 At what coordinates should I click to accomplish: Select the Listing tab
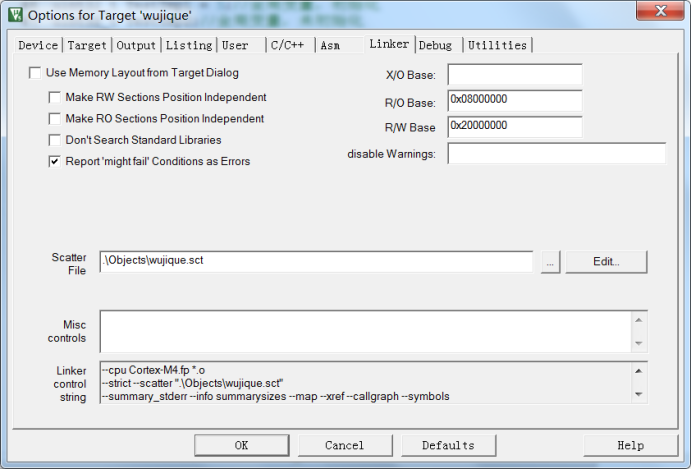click(x=189, y=45)
